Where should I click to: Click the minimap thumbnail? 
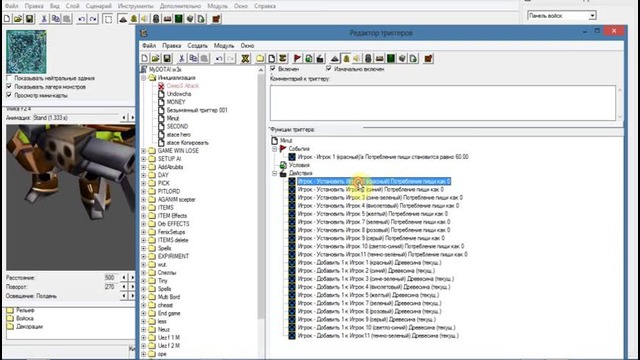click(x=26, y=51)
